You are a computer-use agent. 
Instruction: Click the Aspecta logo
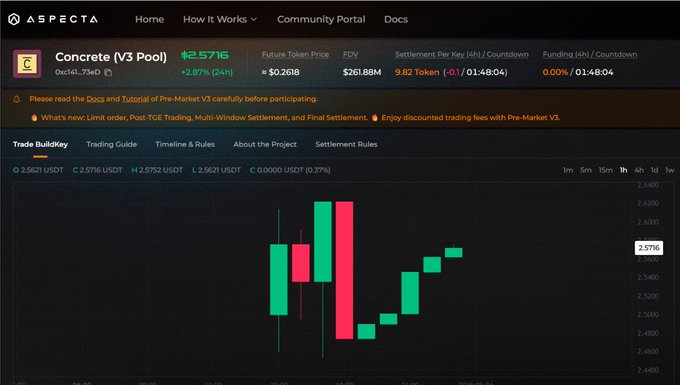[53, 19]
